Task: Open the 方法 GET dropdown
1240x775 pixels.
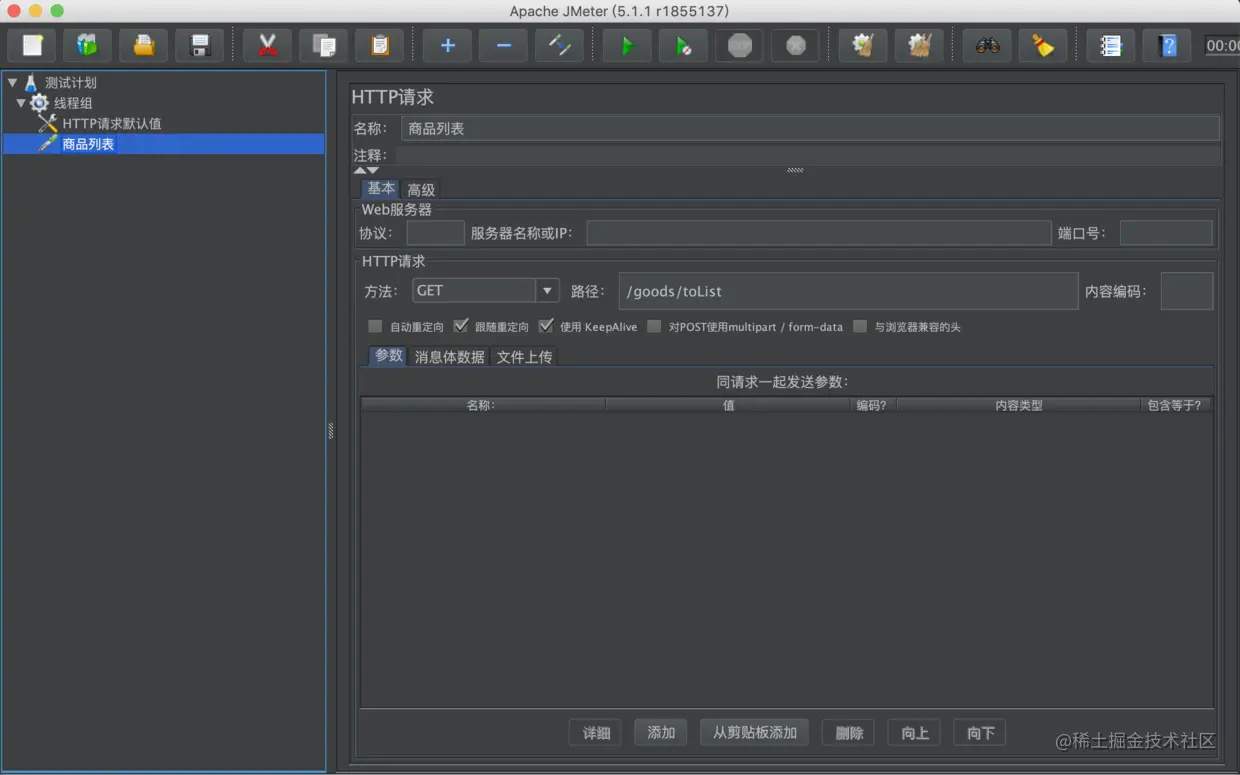Action: [547, 291]
